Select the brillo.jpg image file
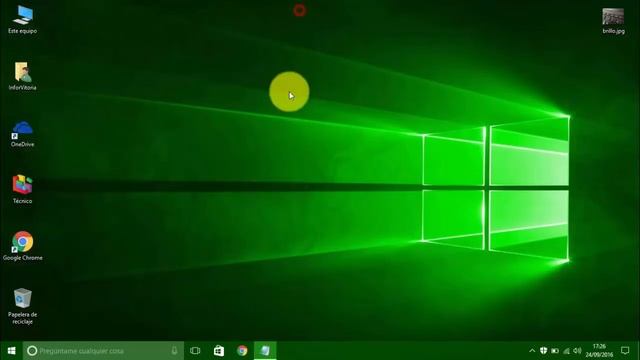The image size is (640, 360). pyautogui.click(x=613, y=20)
